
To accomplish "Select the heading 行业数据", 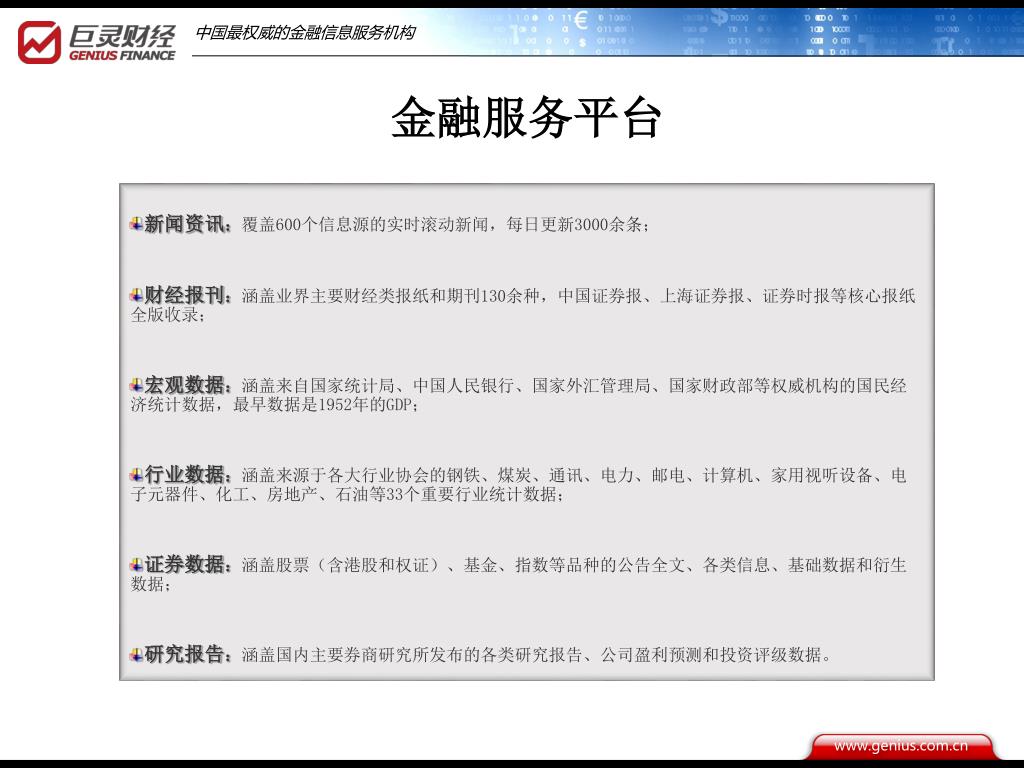I will [x=185, y=475].
